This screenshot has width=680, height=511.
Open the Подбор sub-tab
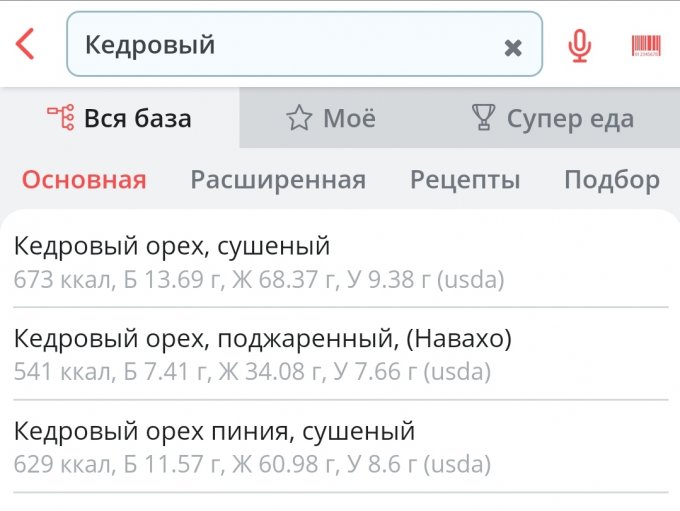click(x=612, y=180)
